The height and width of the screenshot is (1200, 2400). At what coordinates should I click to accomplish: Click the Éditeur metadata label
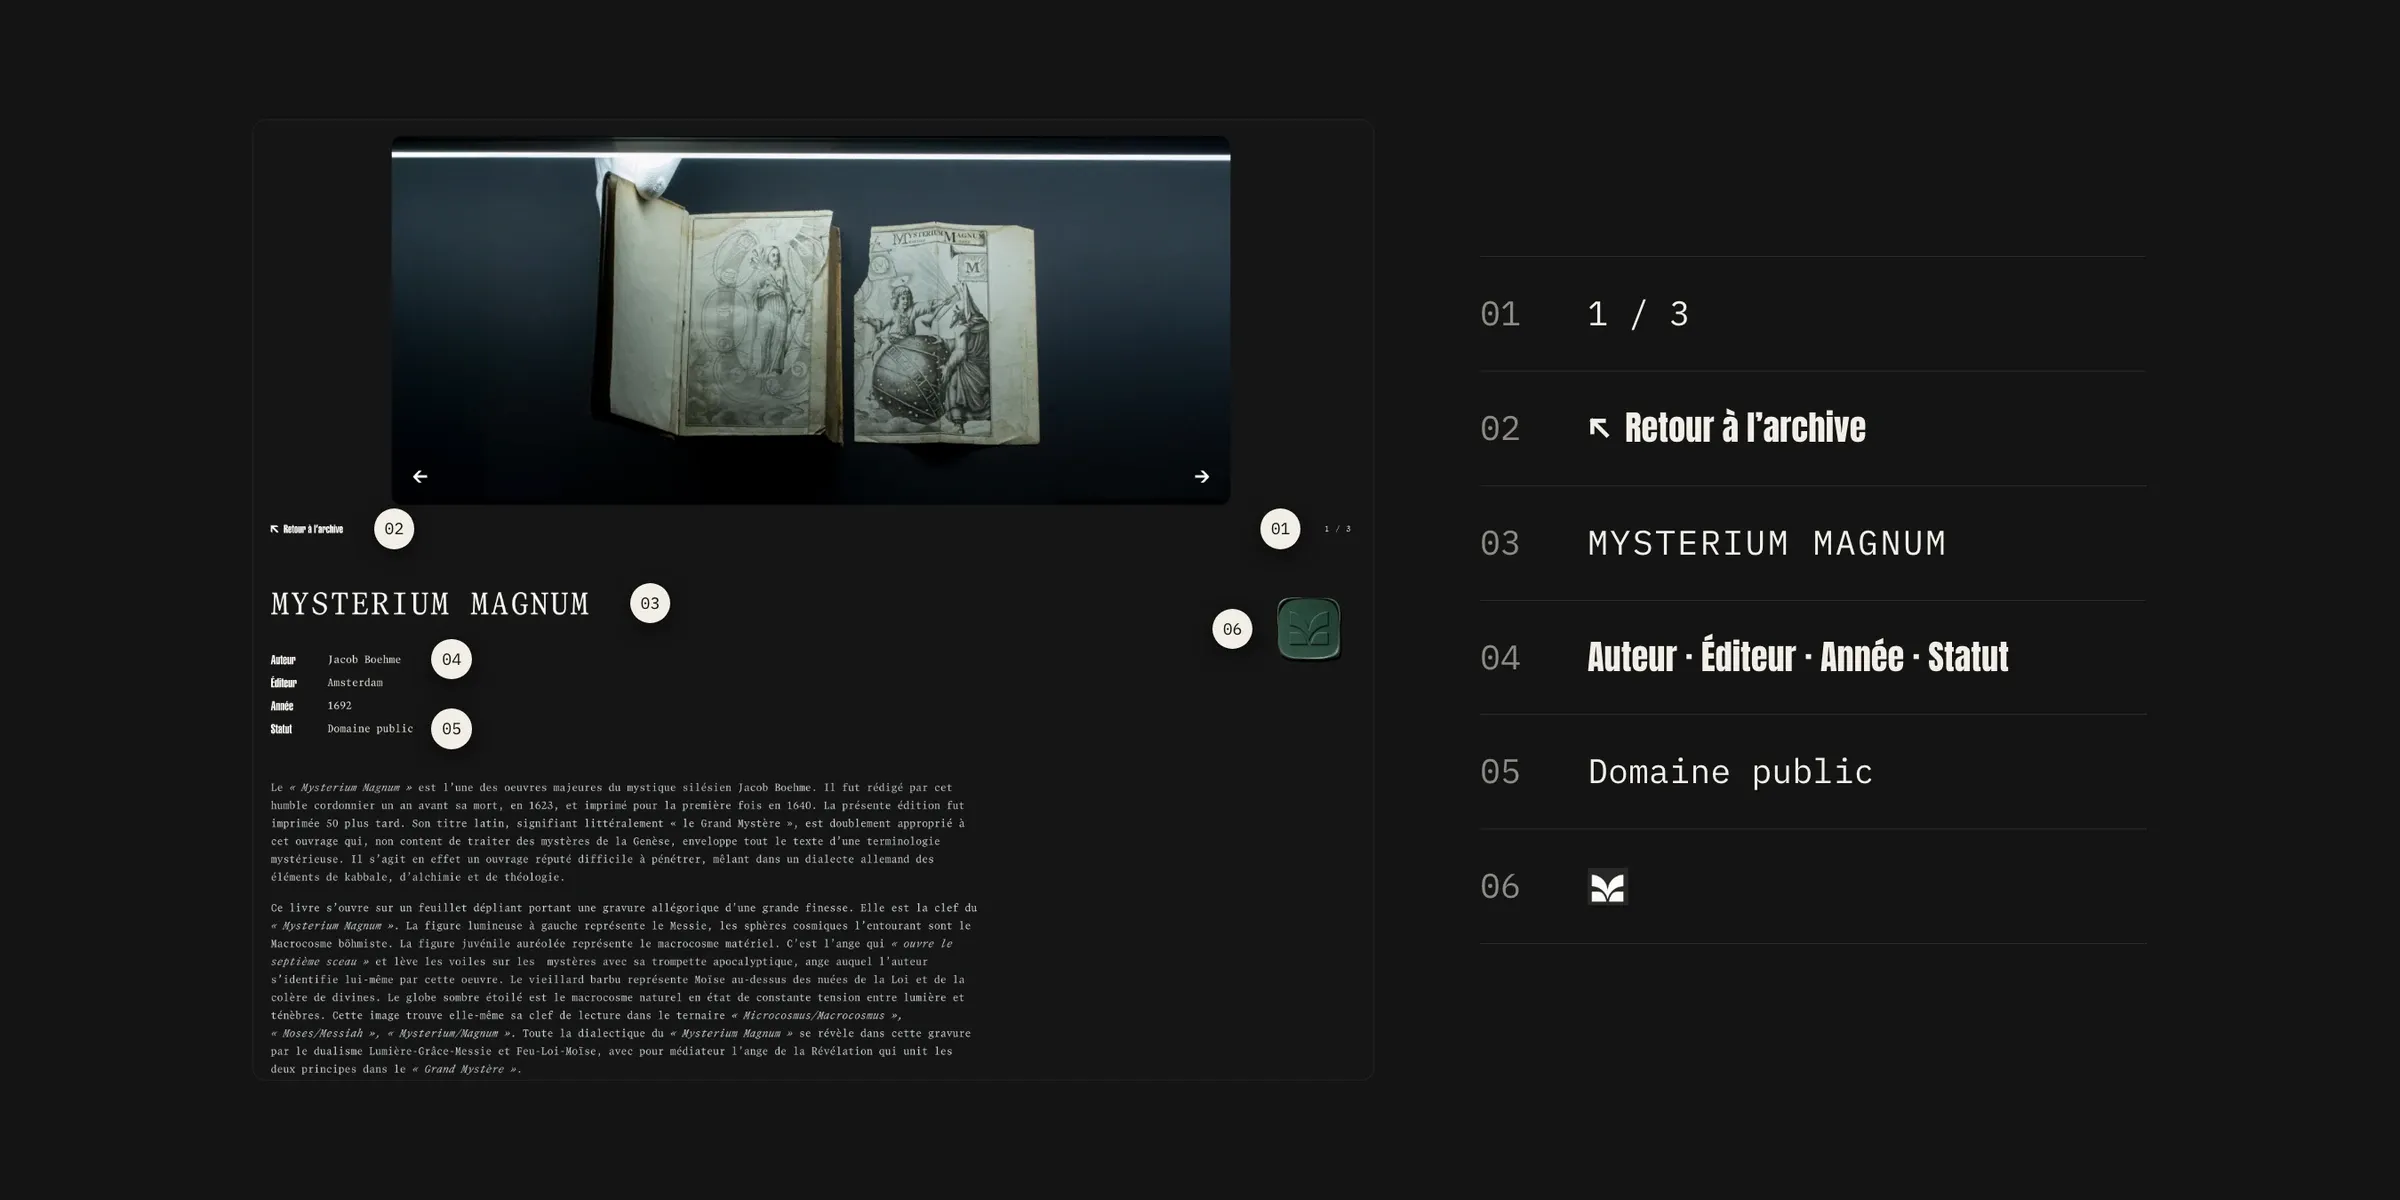coord(284,683)
